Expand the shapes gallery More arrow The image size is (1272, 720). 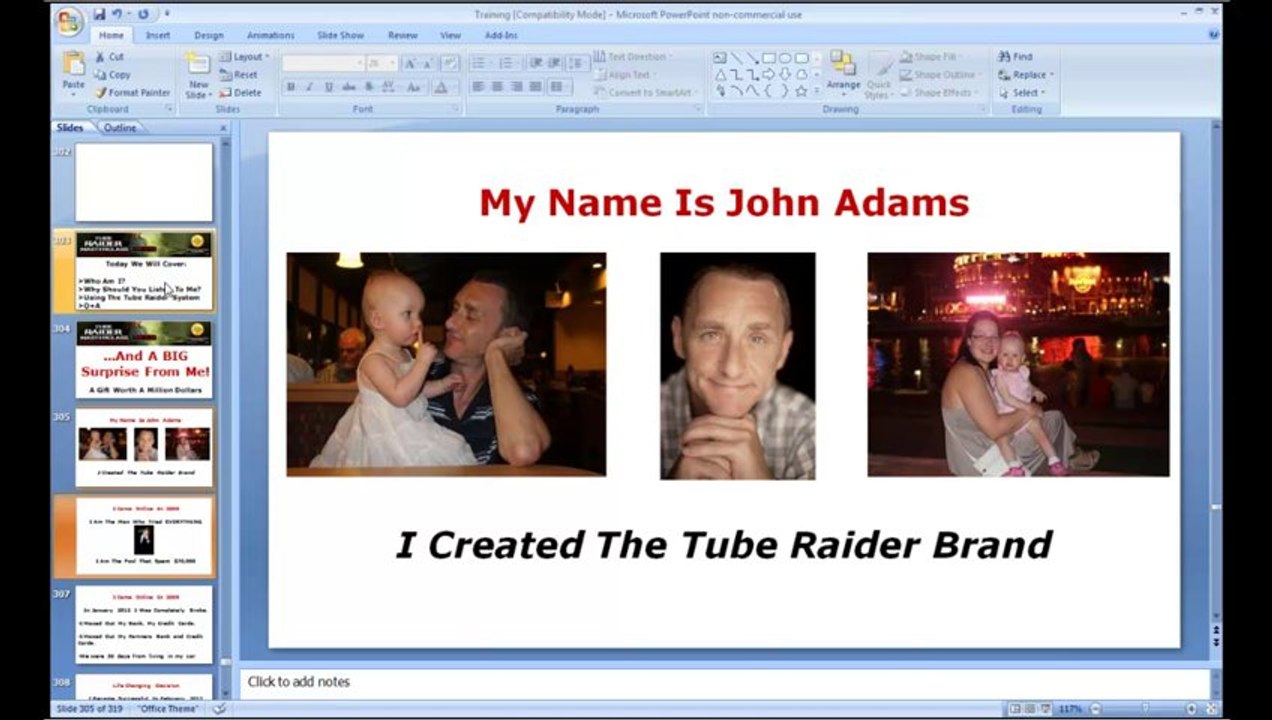pyautogui.click(x=817, y=91)
